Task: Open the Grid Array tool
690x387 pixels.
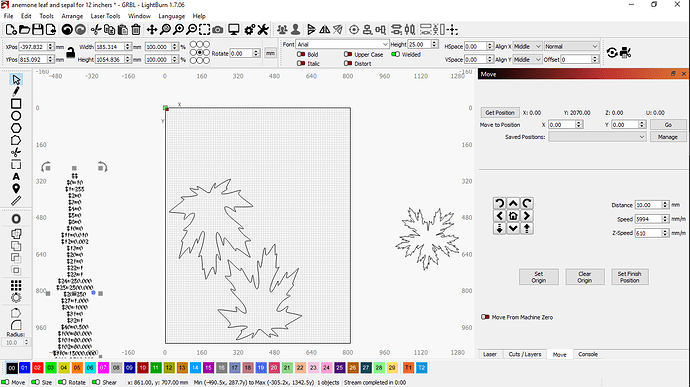Action: point(16,285)
